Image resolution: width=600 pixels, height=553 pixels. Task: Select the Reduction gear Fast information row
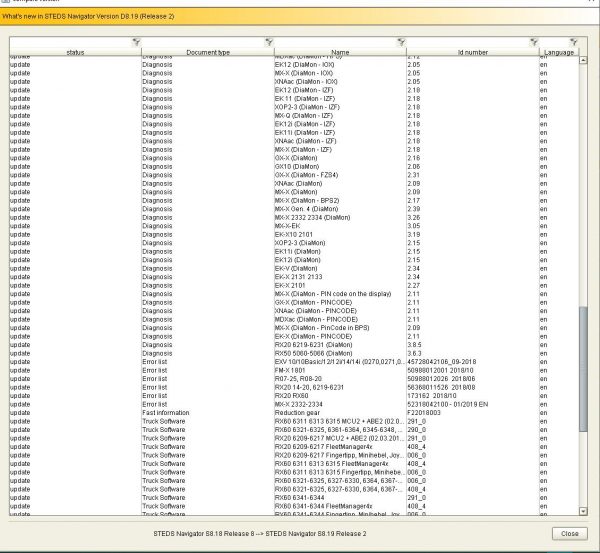(x=294, y=413)
